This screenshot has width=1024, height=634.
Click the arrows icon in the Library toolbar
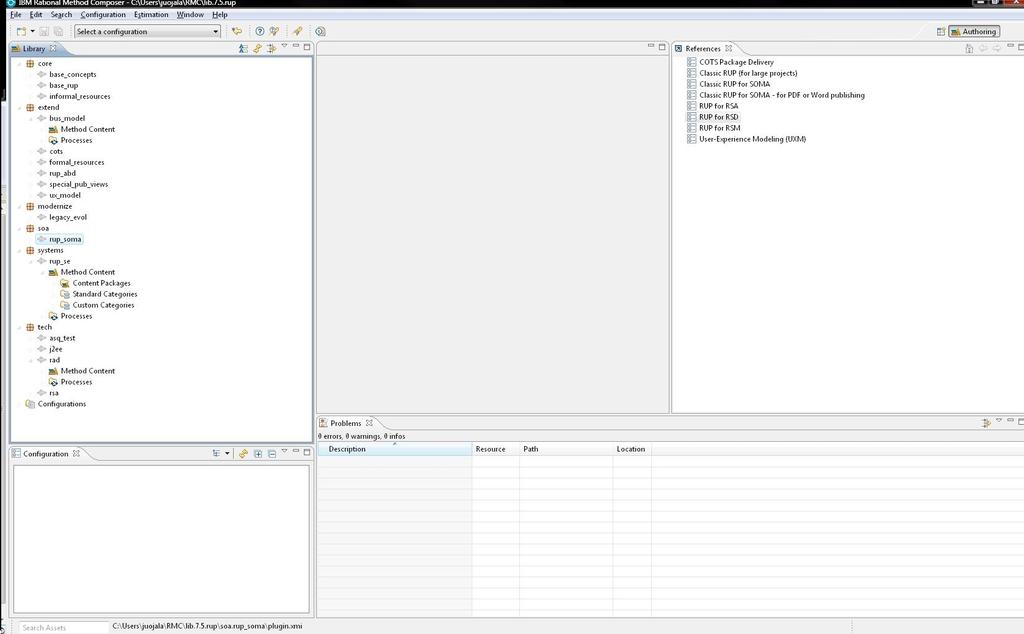pos(271,48)
